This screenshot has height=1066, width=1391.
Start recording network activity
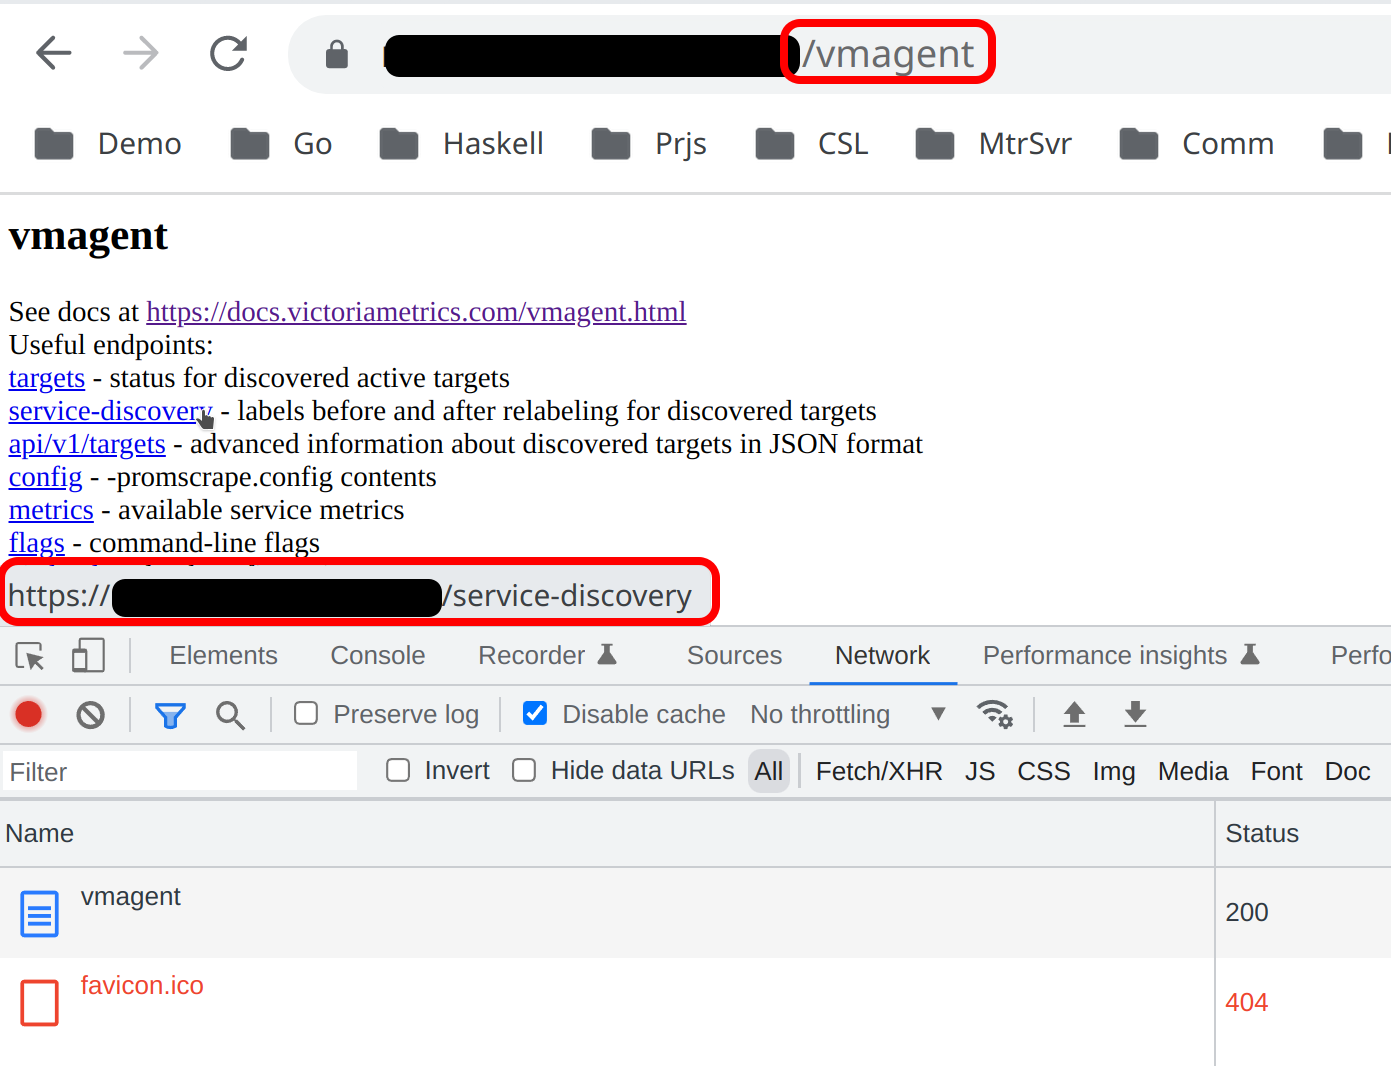click(x=28, y=714)
